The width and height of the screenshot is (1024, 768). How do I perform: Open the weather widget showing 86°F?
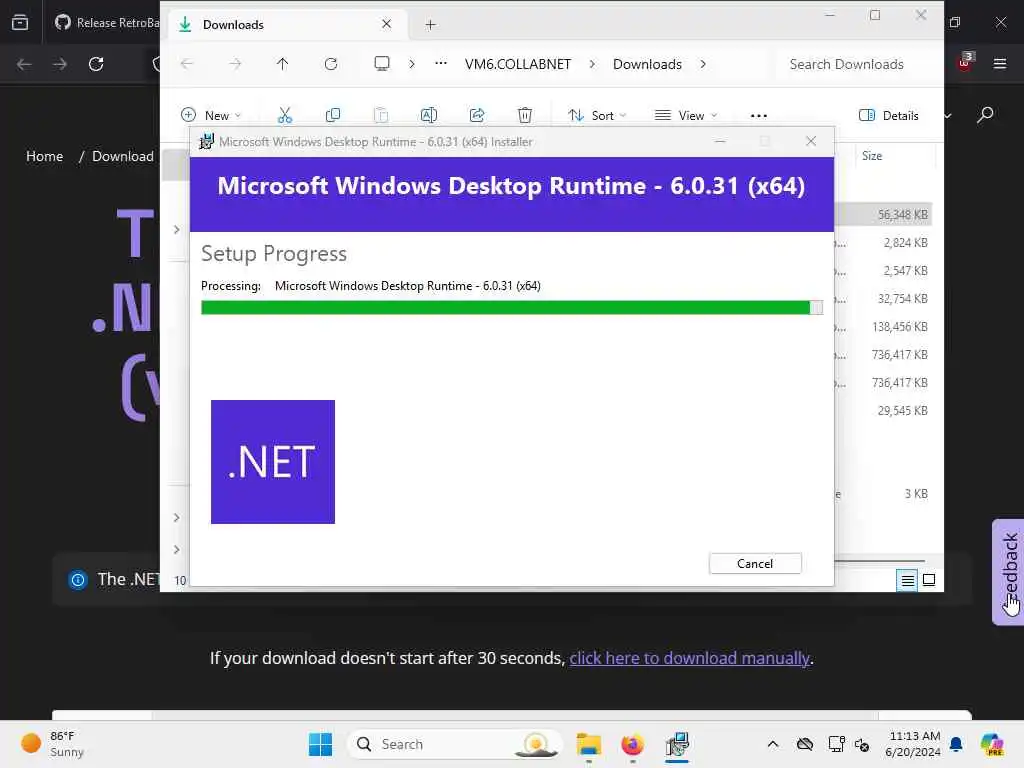pos(52,744)
